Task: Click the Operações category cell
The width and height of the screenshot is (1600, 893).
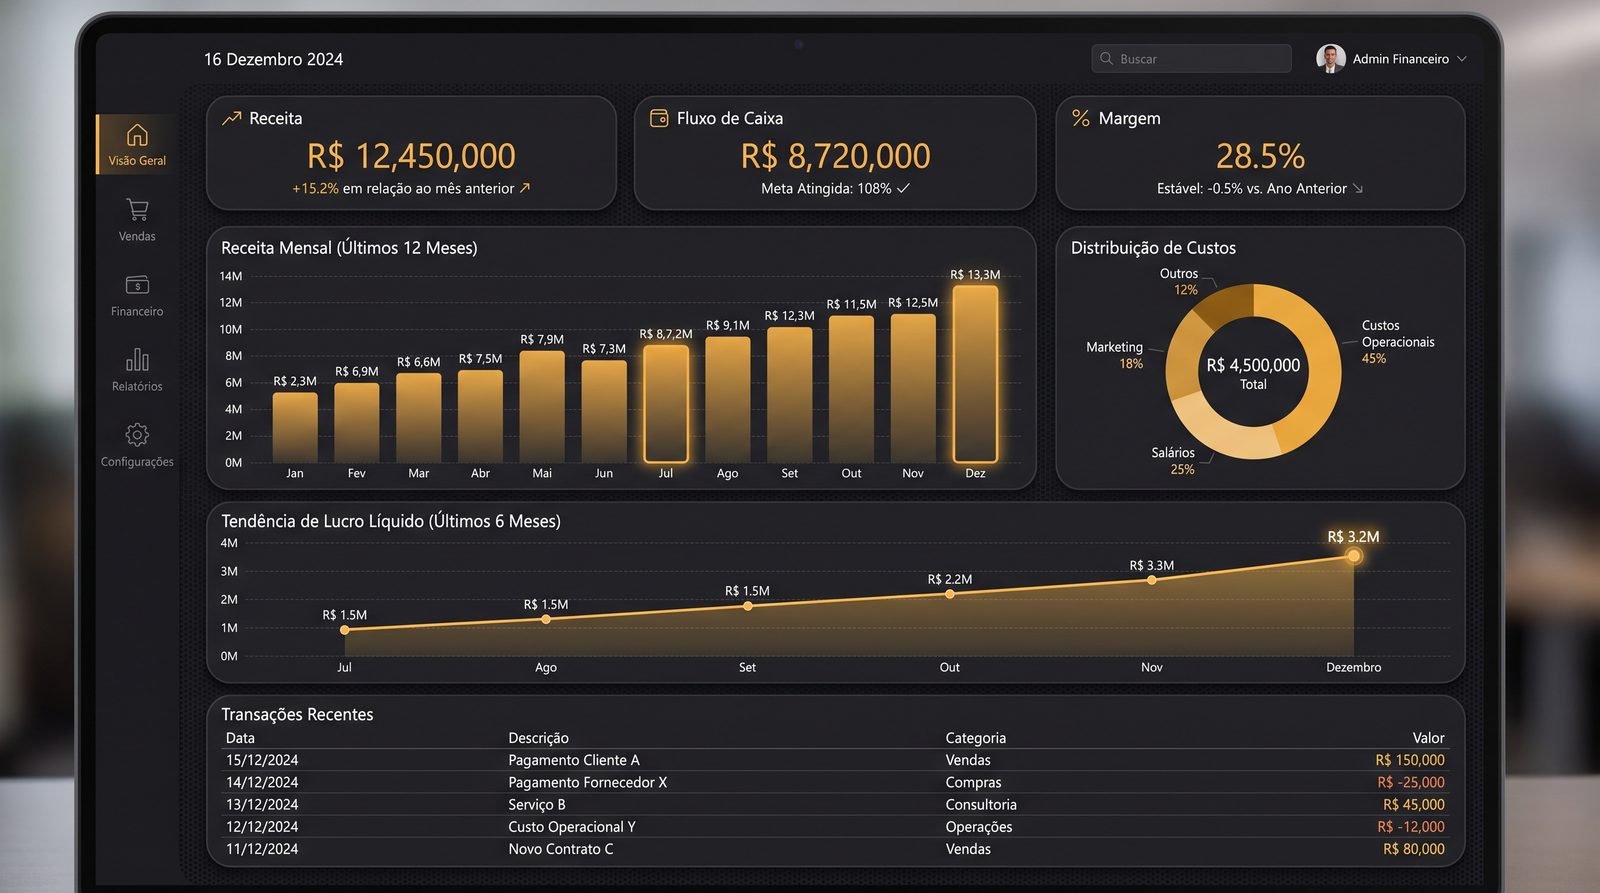Action: point(979,827)
